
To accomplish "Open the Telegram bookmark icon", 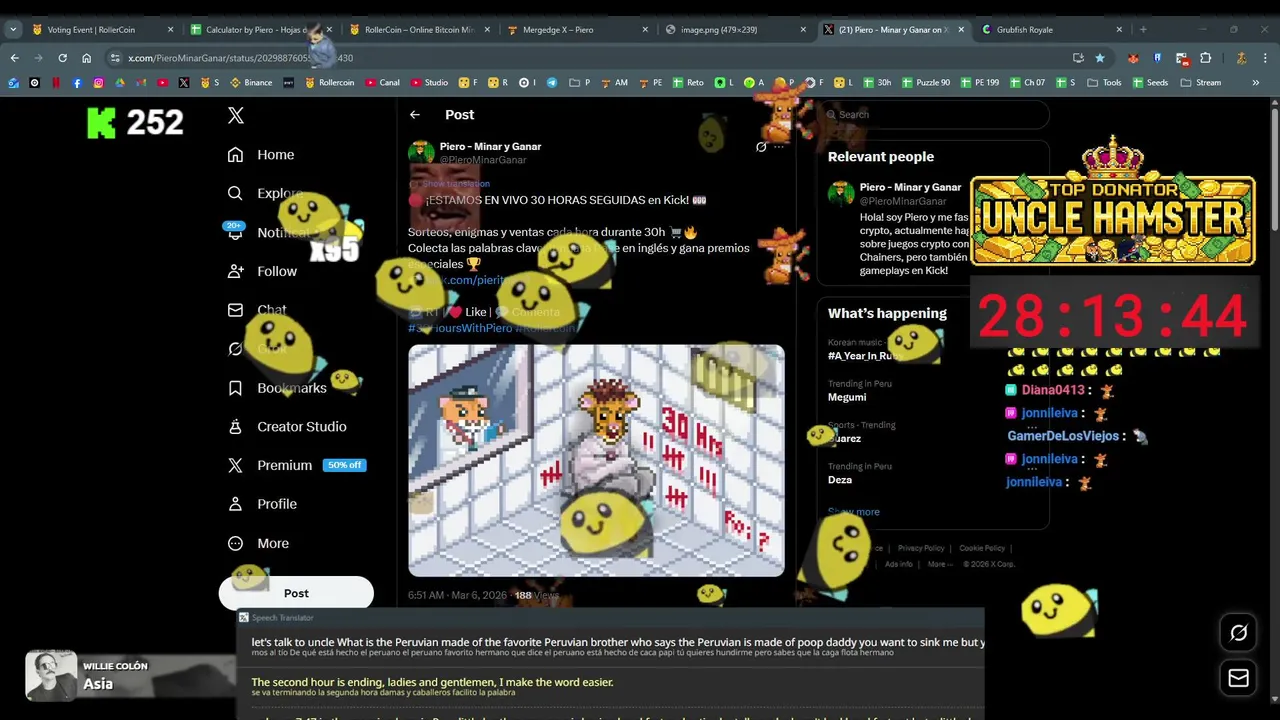I will pos(551,83).
